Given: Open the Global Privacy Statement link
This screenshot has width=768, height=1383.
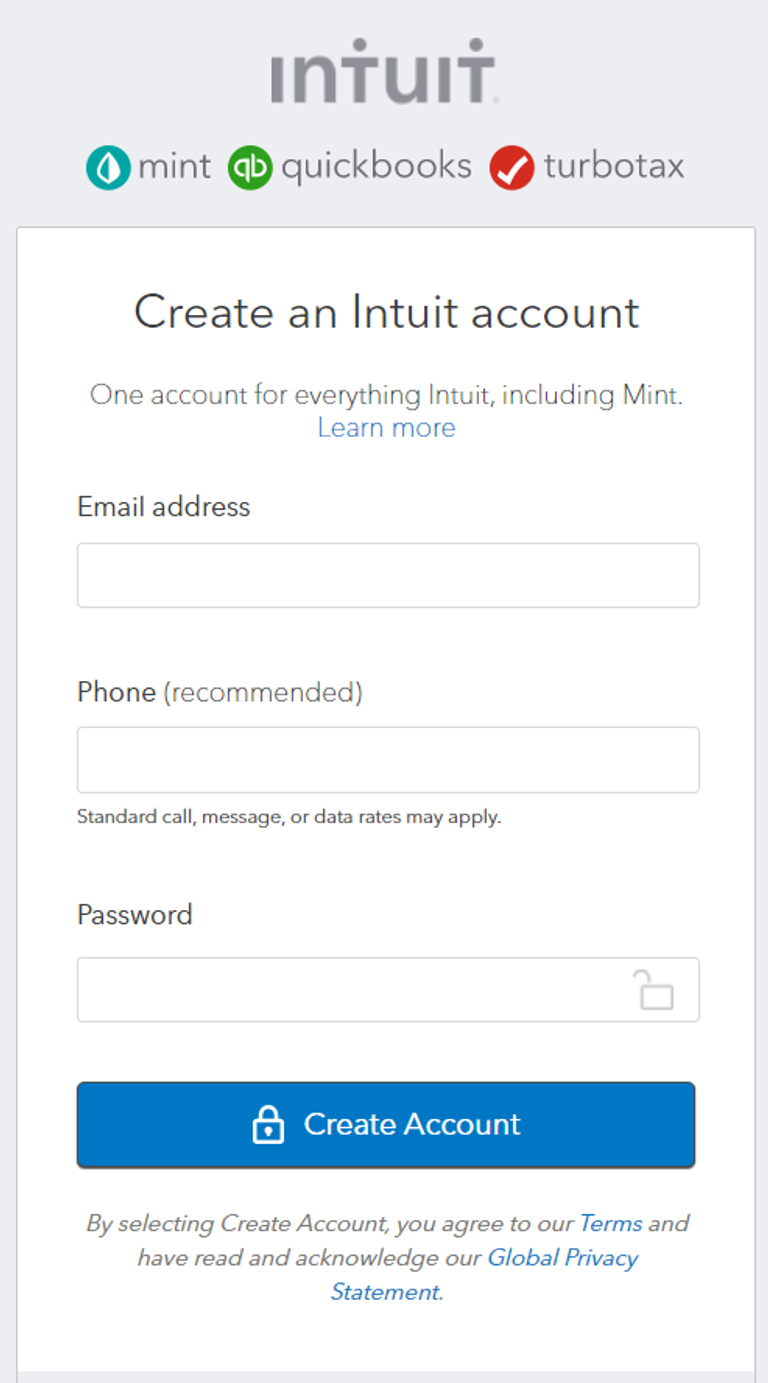Looking at the screenshot, I should tap(563, 1258).
